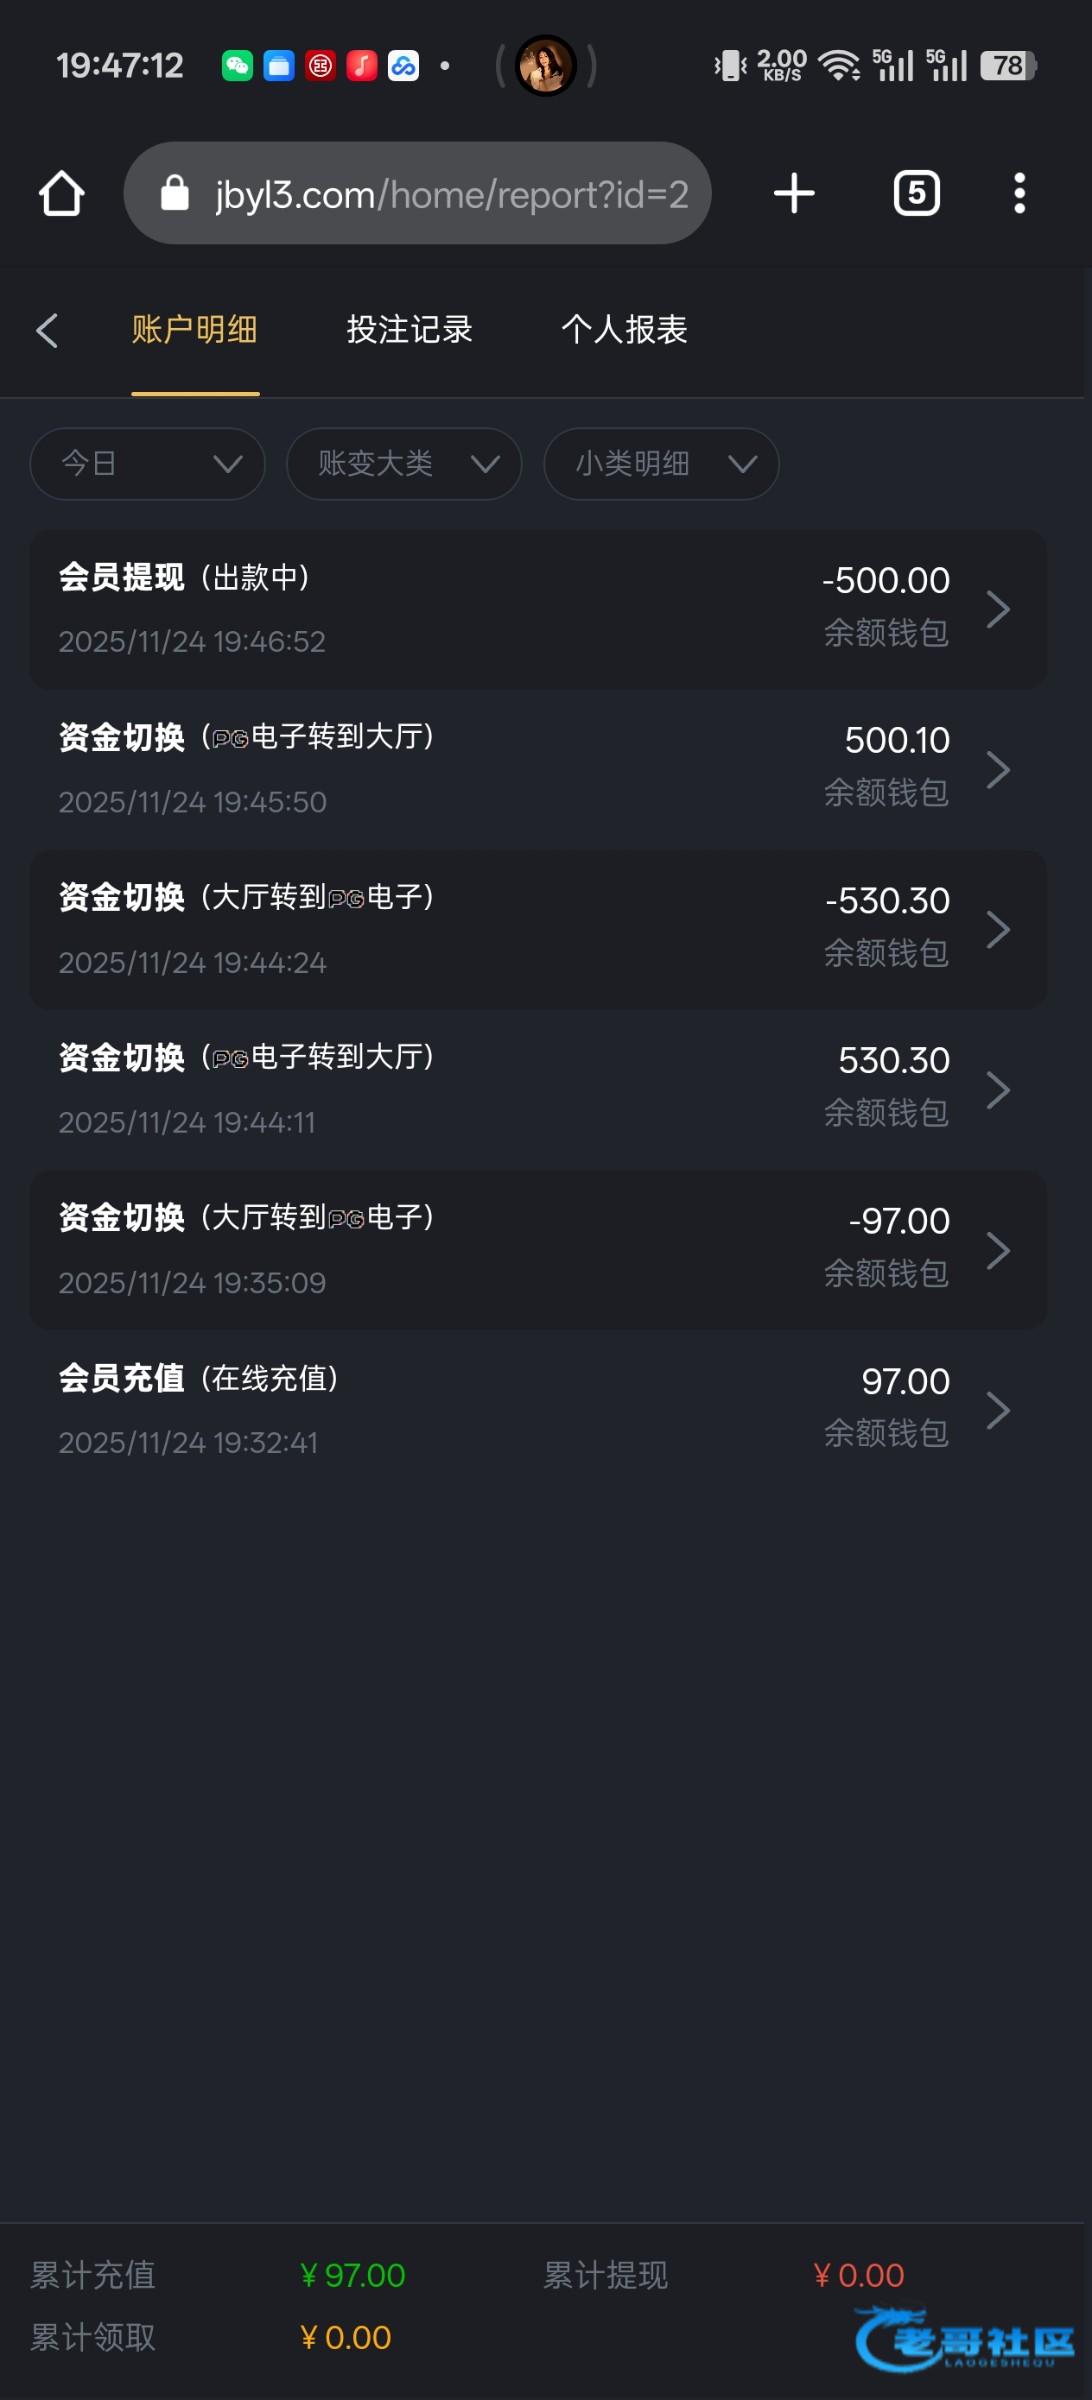The height and width of the screenshot is (2400, 1092).
Task: Switch to the 个人报表 tab
Action: point(624,330)
